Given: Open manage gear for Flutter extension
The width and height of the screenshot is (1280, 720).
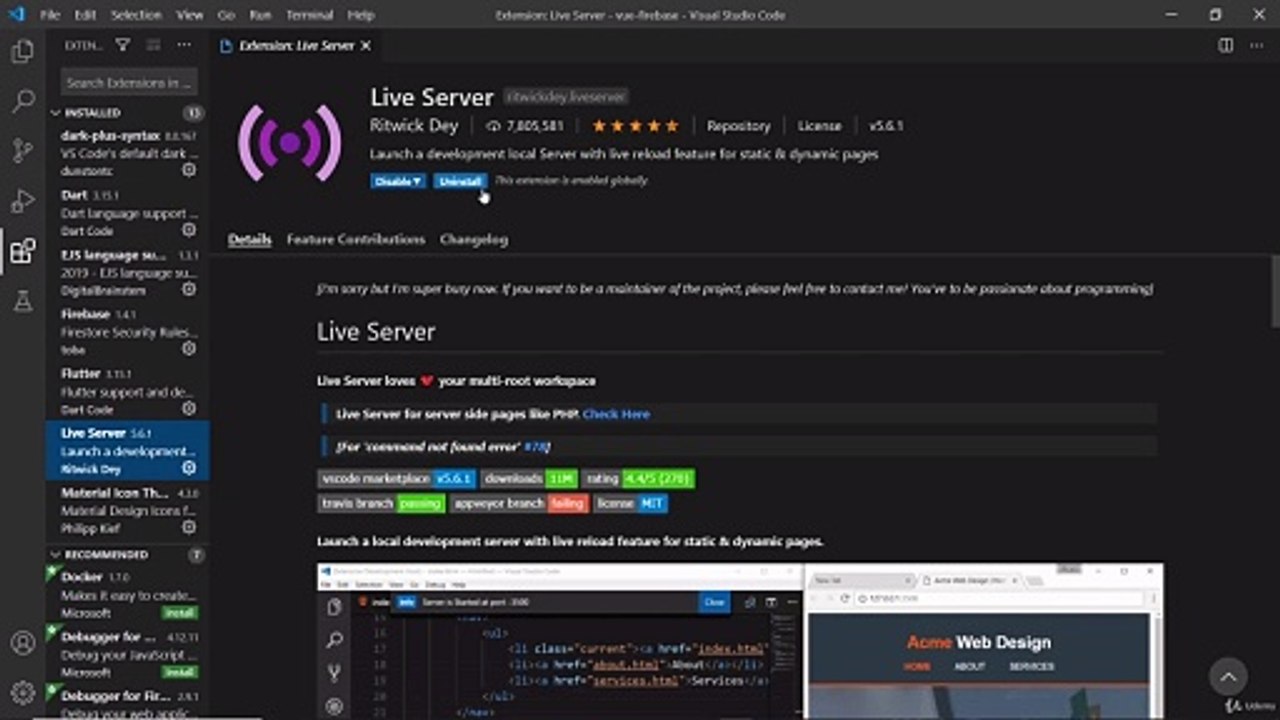Looking at the screenshot, I should coord(189,409).
